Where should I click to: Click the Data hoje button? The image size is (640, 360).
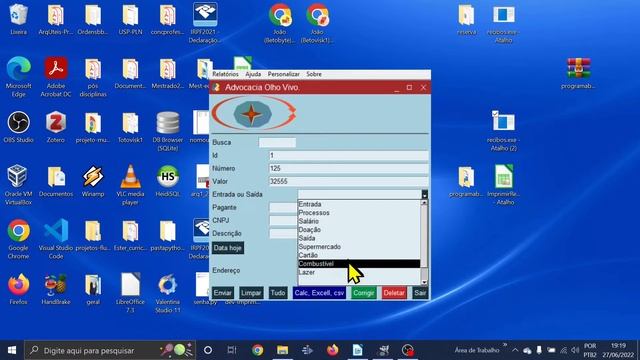pos(228,248)
